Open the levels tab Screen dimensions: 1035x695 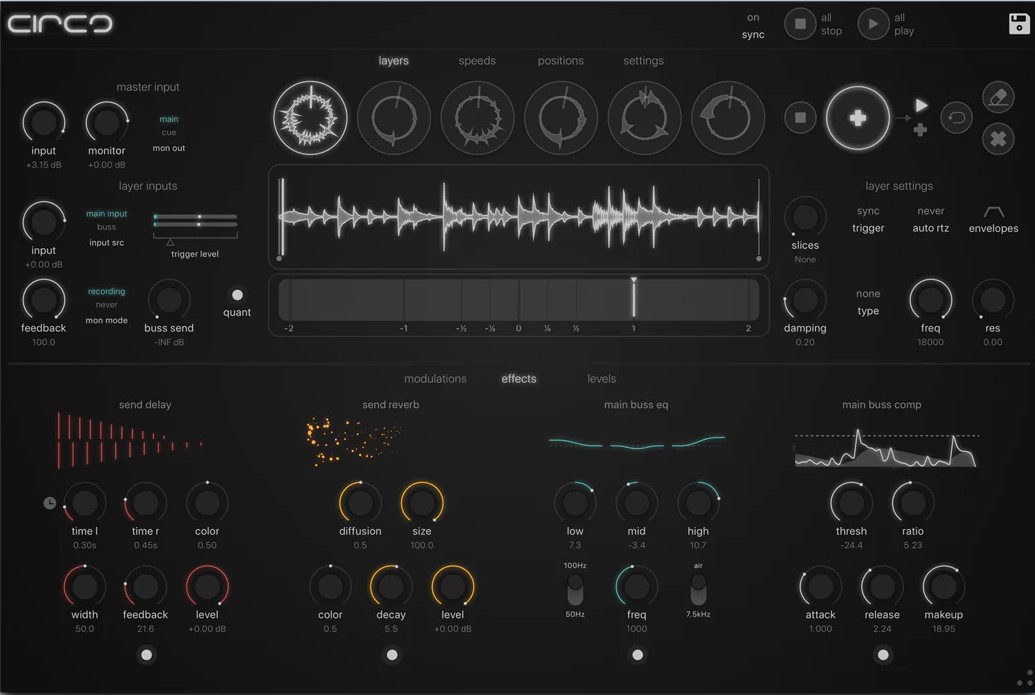pyautogui.click(x=601, y=379)
